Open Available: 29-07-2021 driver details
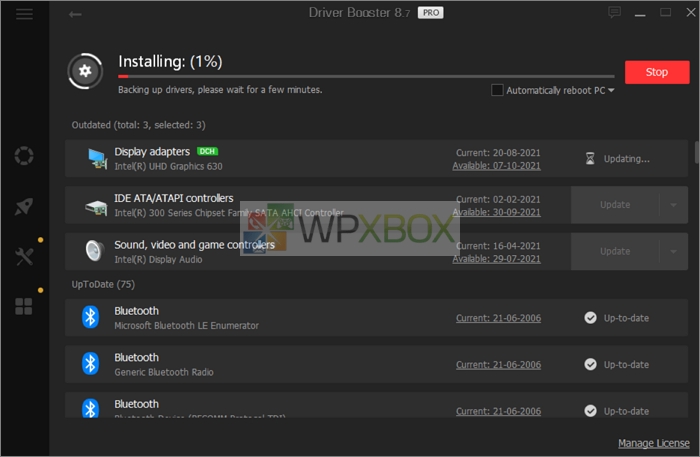700x457 pixels. 496,259
